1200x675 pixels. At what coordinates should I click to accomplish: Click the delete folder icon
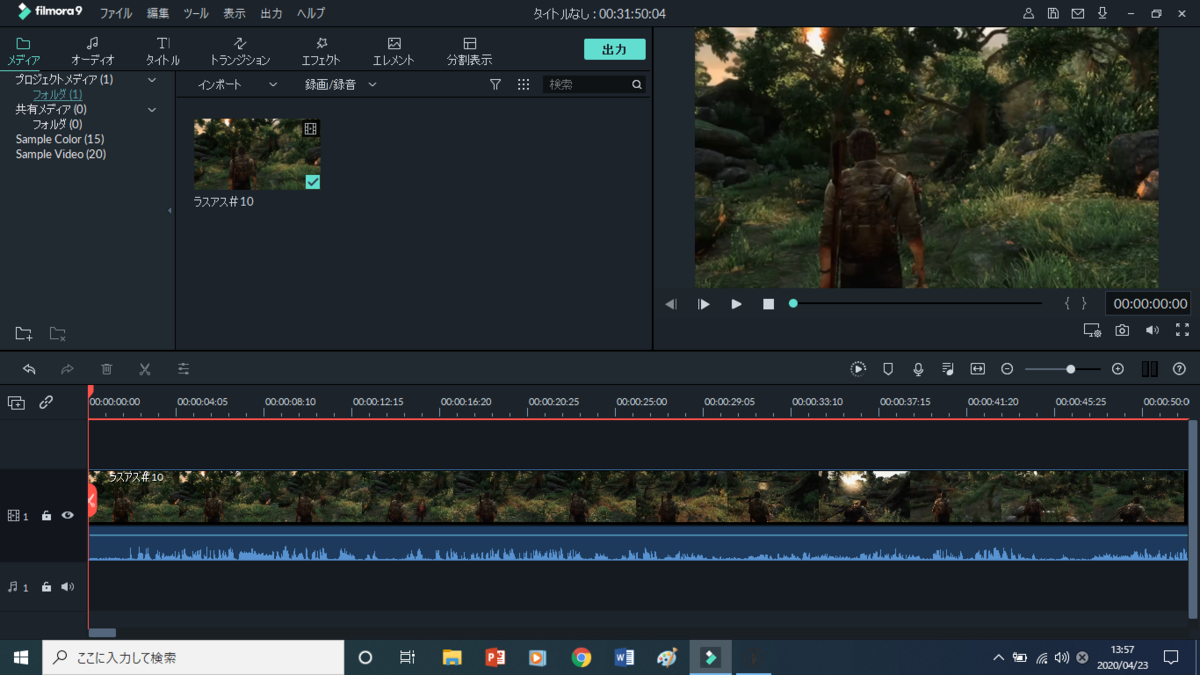[x=58, y=333]
